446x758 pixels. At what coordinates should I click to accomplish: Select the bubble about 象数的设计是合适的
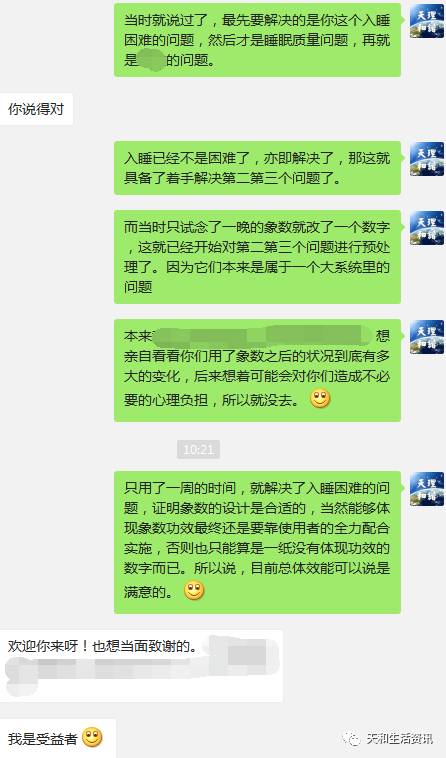tap(258, 542)
